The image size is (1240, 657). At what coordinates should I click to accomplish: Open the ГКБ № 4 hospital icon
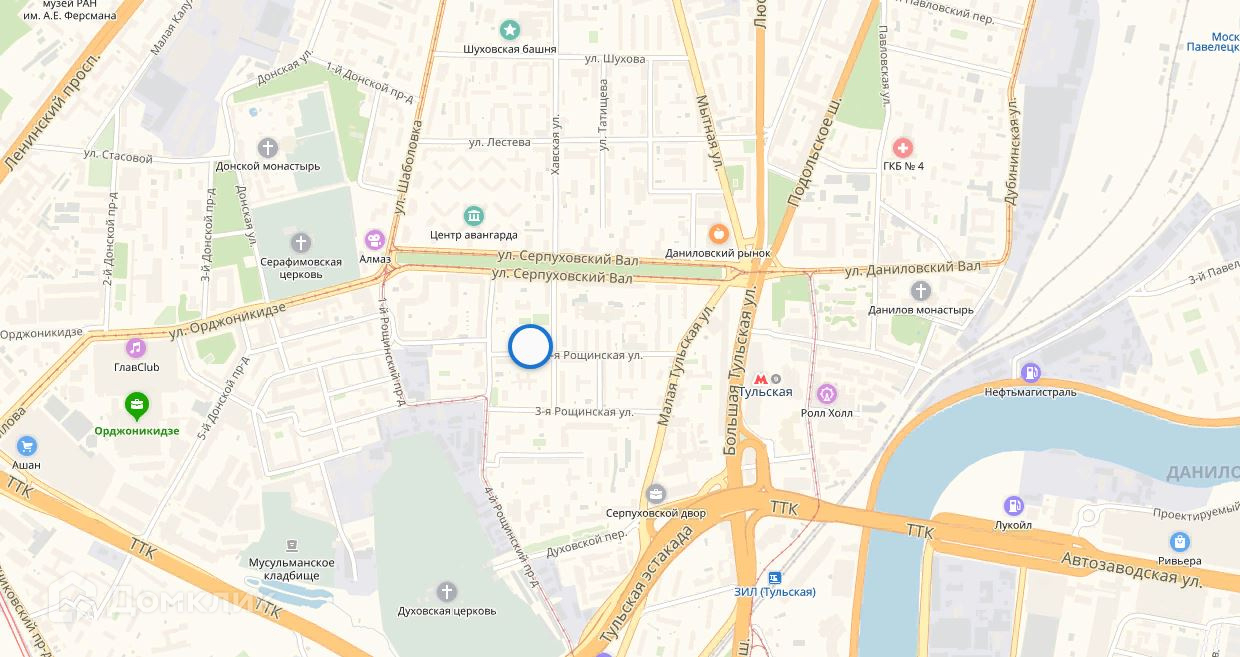pos(903,147)
